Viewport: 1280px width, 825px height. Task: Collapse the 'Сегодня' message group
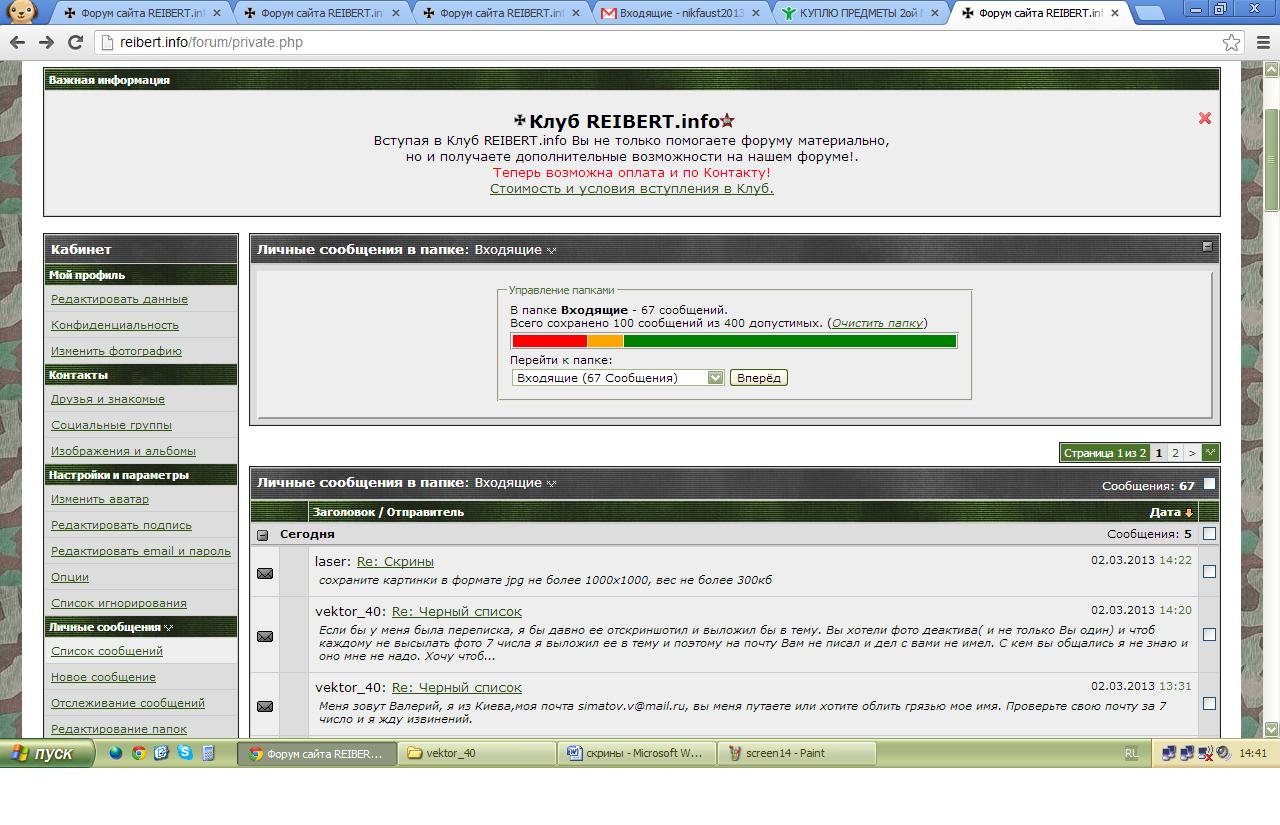pos(263,535)
